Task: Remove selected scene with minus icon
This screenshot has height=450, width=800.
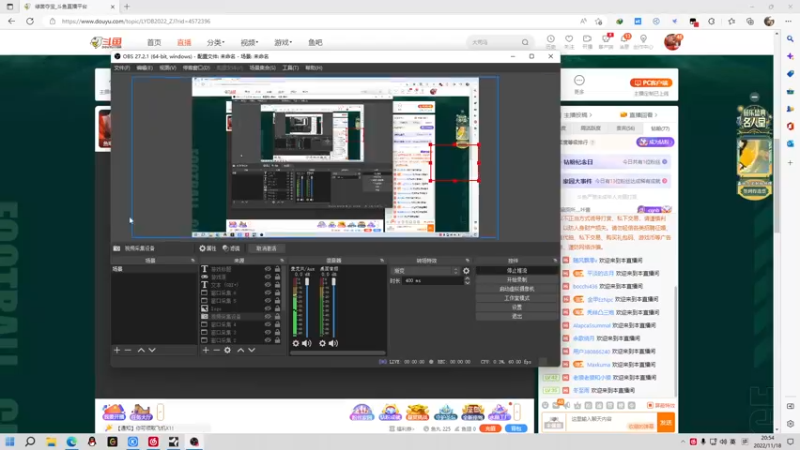Action: 128,350
